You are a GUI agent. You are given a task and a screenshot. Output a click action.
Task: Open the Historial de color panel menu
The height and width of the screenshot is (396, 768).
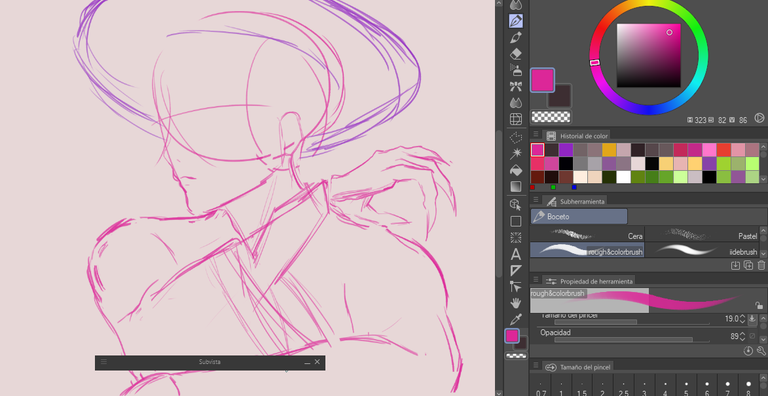[536, 134]
